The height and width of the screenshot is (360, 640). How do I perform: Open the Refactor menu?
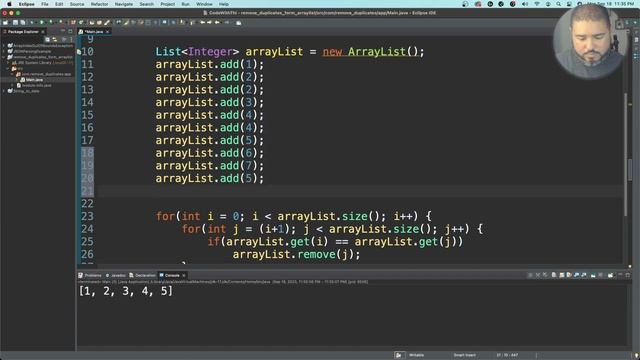[99, 4]
